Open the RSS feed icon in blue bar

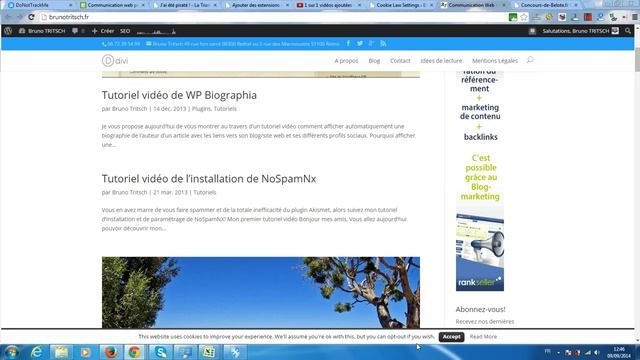[x=383, y=43]
